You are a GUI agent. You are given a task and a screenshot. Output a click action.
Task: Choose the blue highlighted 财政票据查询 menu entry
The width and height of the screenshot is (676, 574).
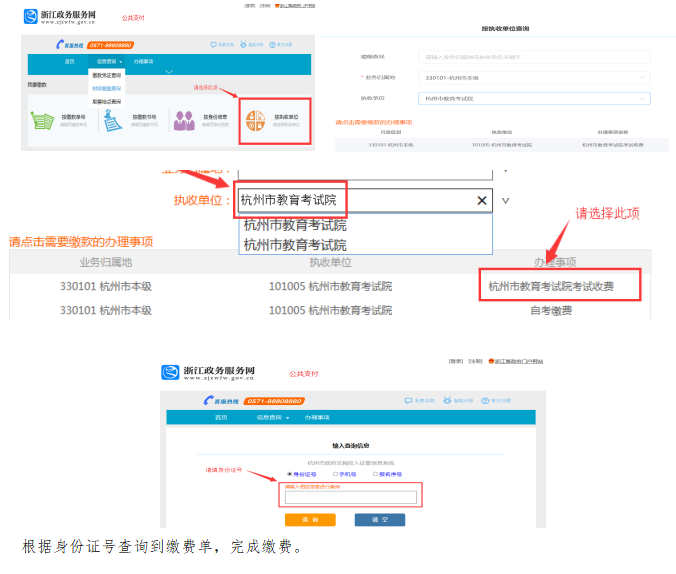[x=106, y=88]
